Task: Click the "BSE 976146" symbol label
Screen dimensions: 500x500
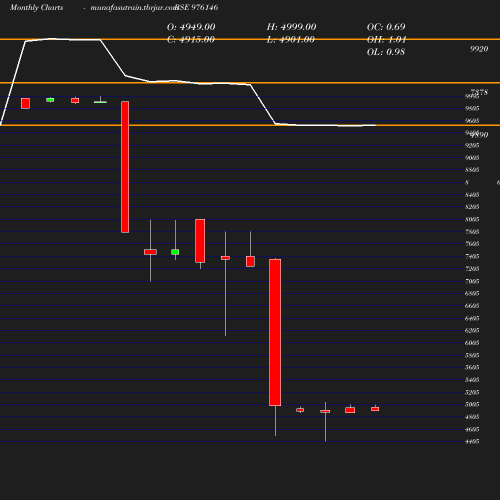Action: (x=197, y=7)
